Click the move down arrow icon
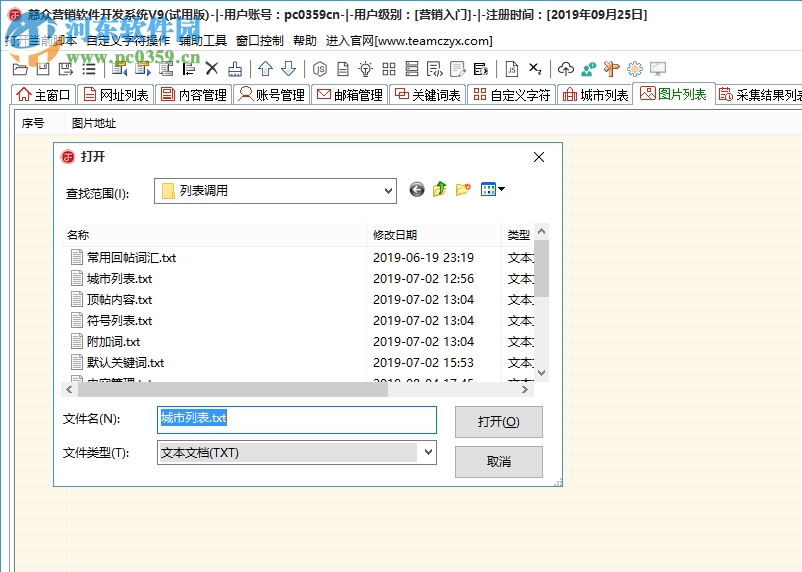The height and width of the screenshot is (572, 802). [x=289, y=69]
